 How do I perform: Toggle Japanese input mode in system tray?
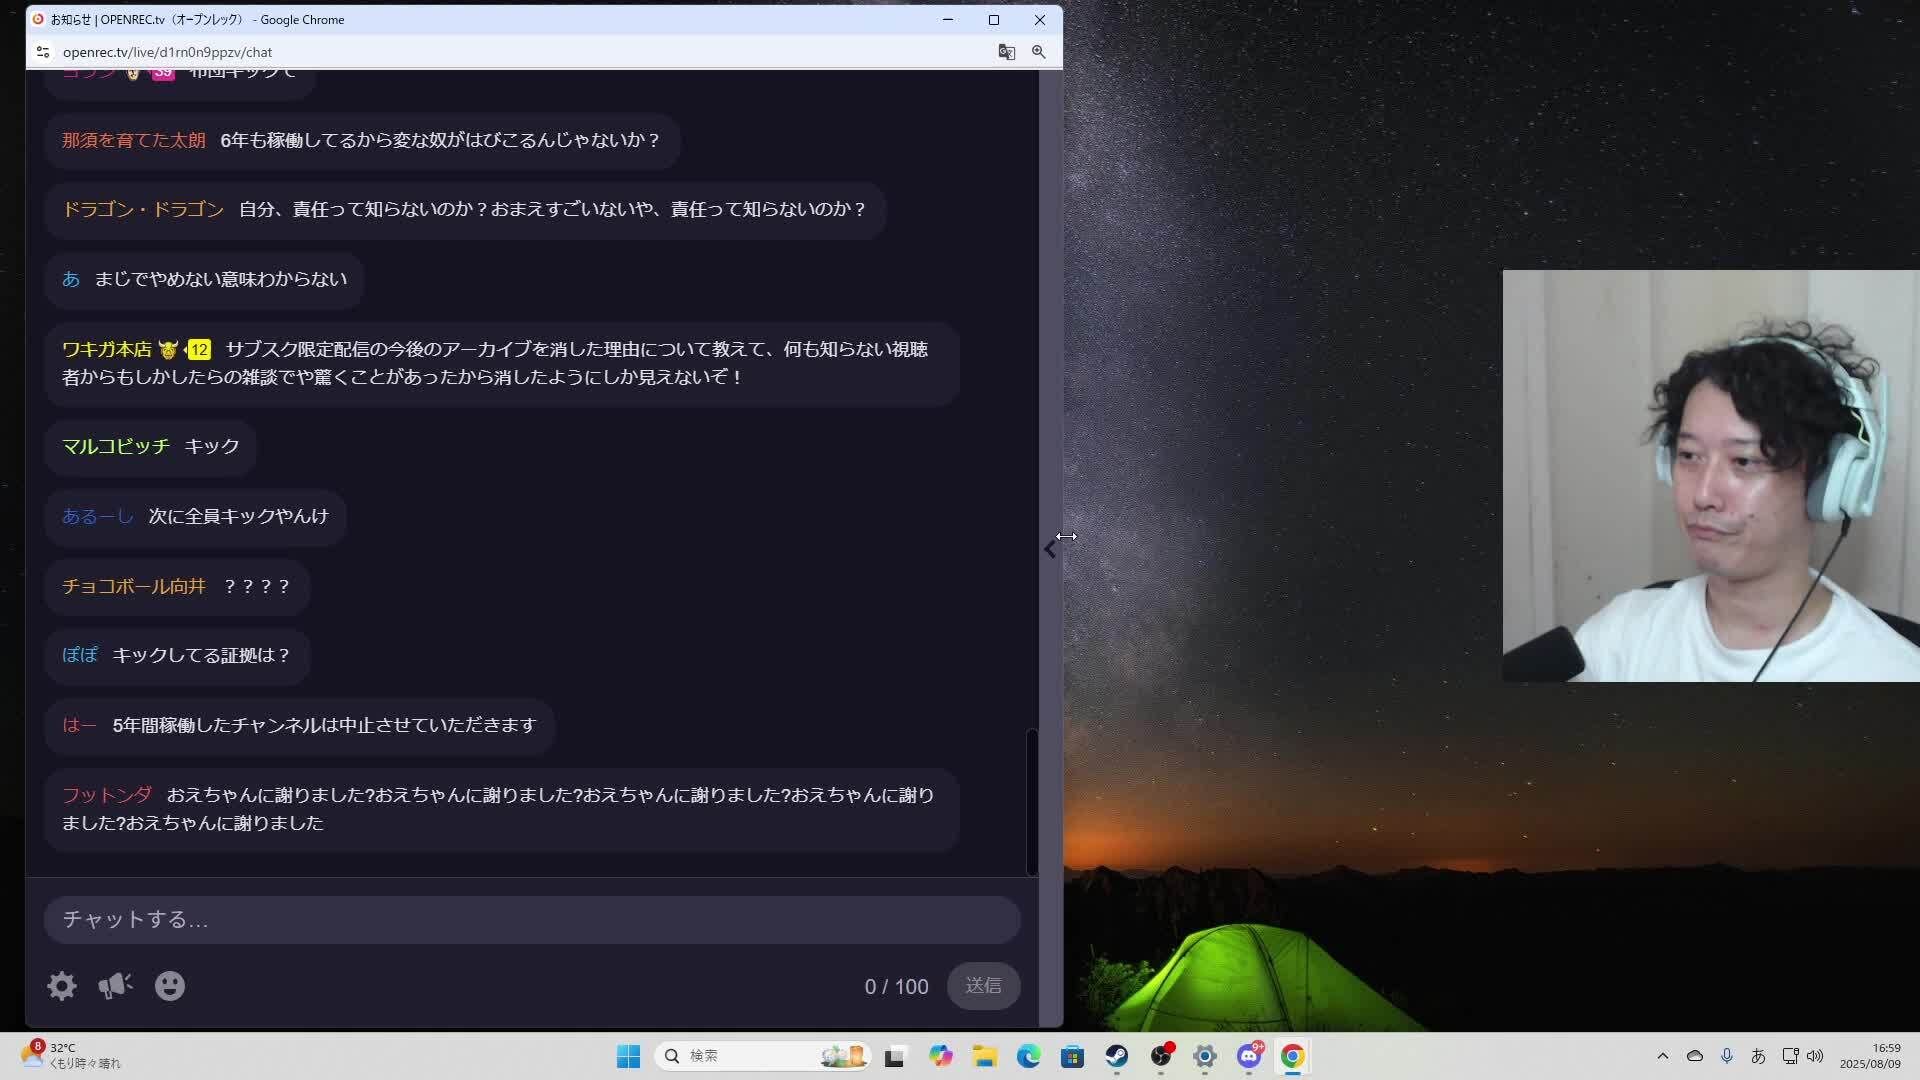(x=1759, y=1056)
